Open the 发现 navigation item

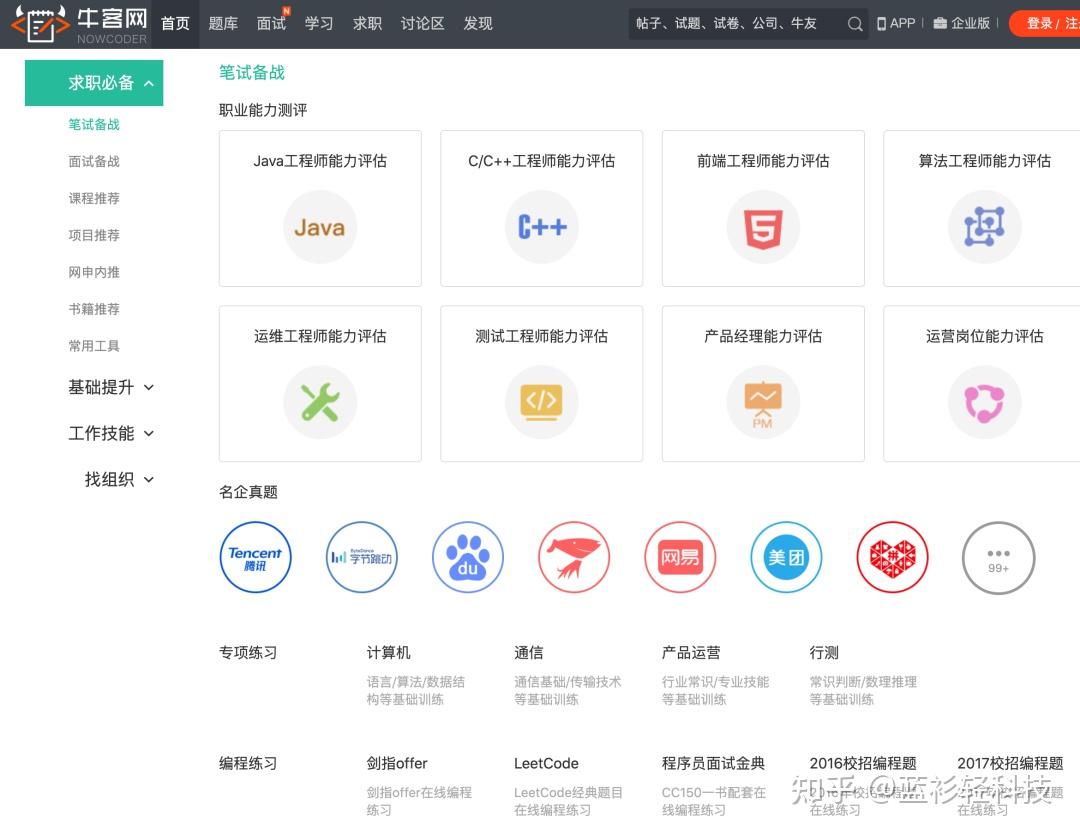[478, 23]
